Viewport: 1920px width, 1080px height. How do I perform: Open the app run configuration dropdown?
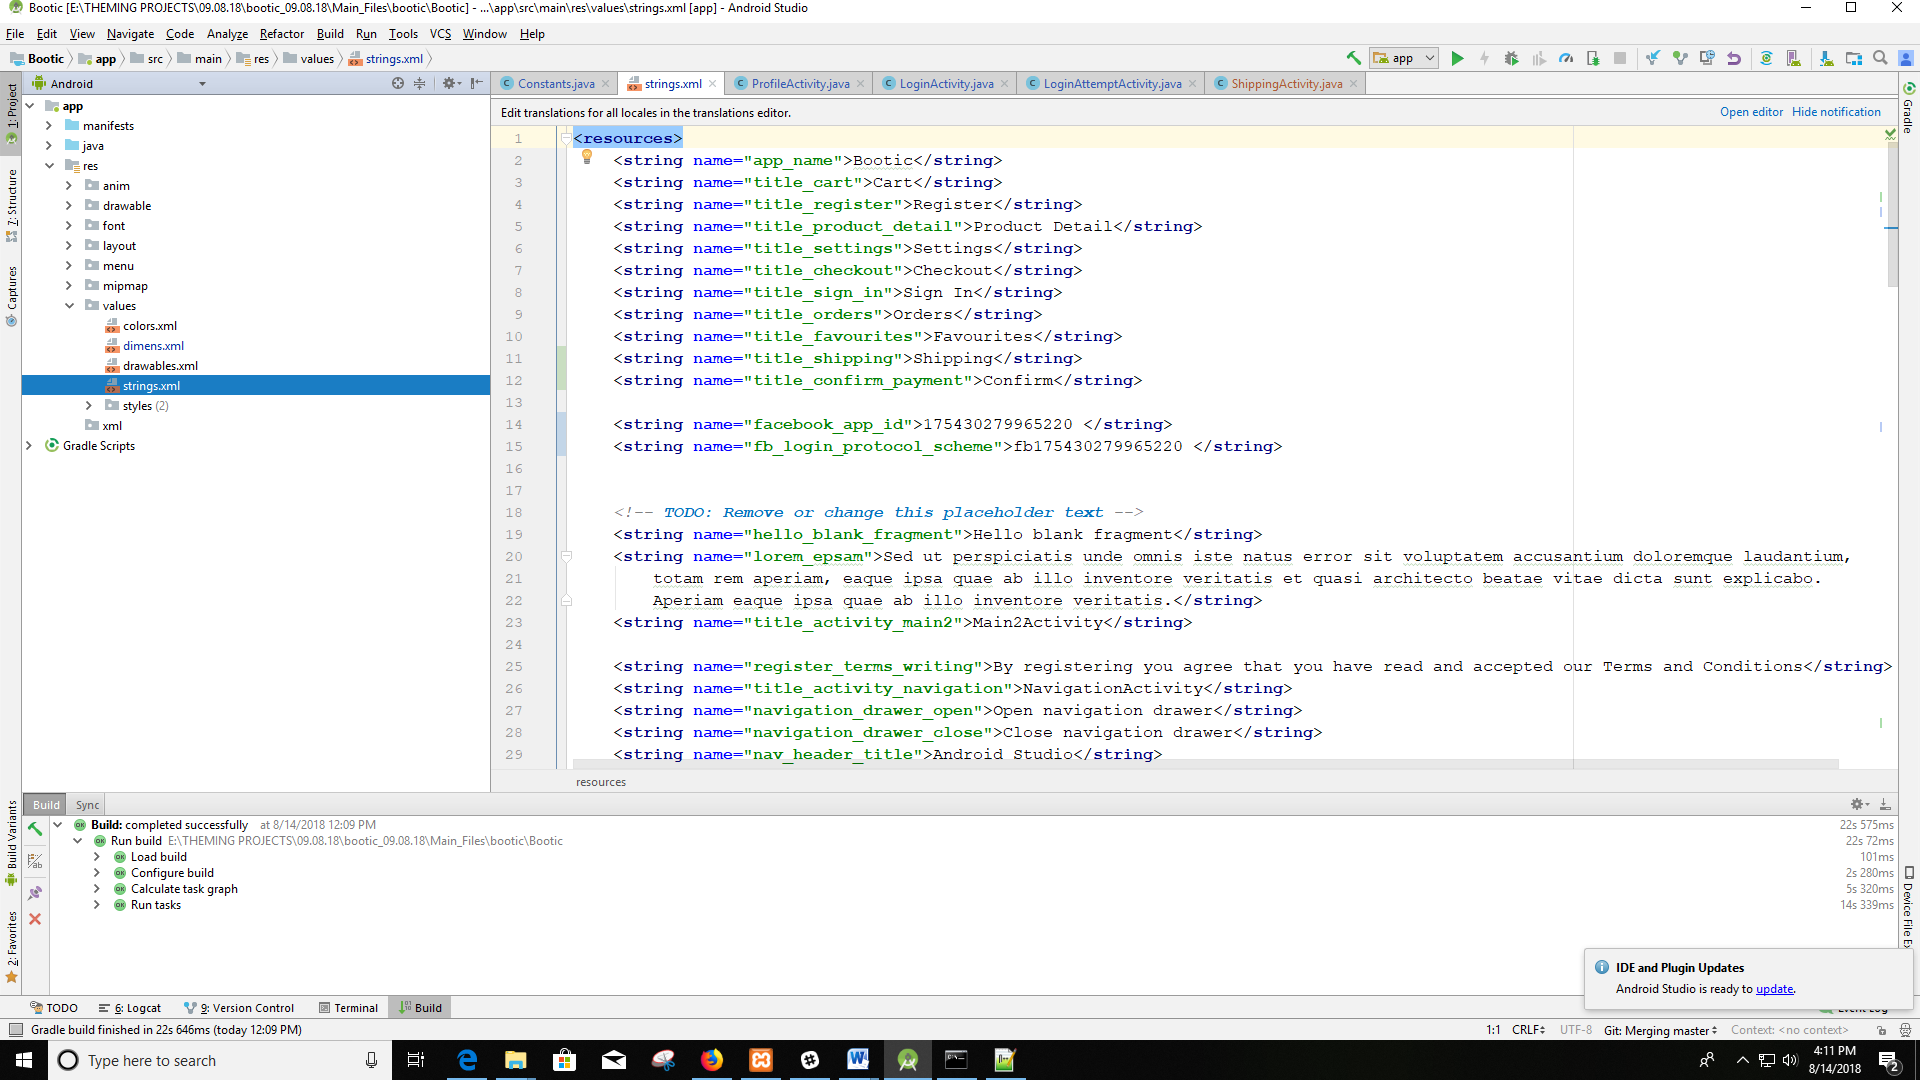(1403, 58)
